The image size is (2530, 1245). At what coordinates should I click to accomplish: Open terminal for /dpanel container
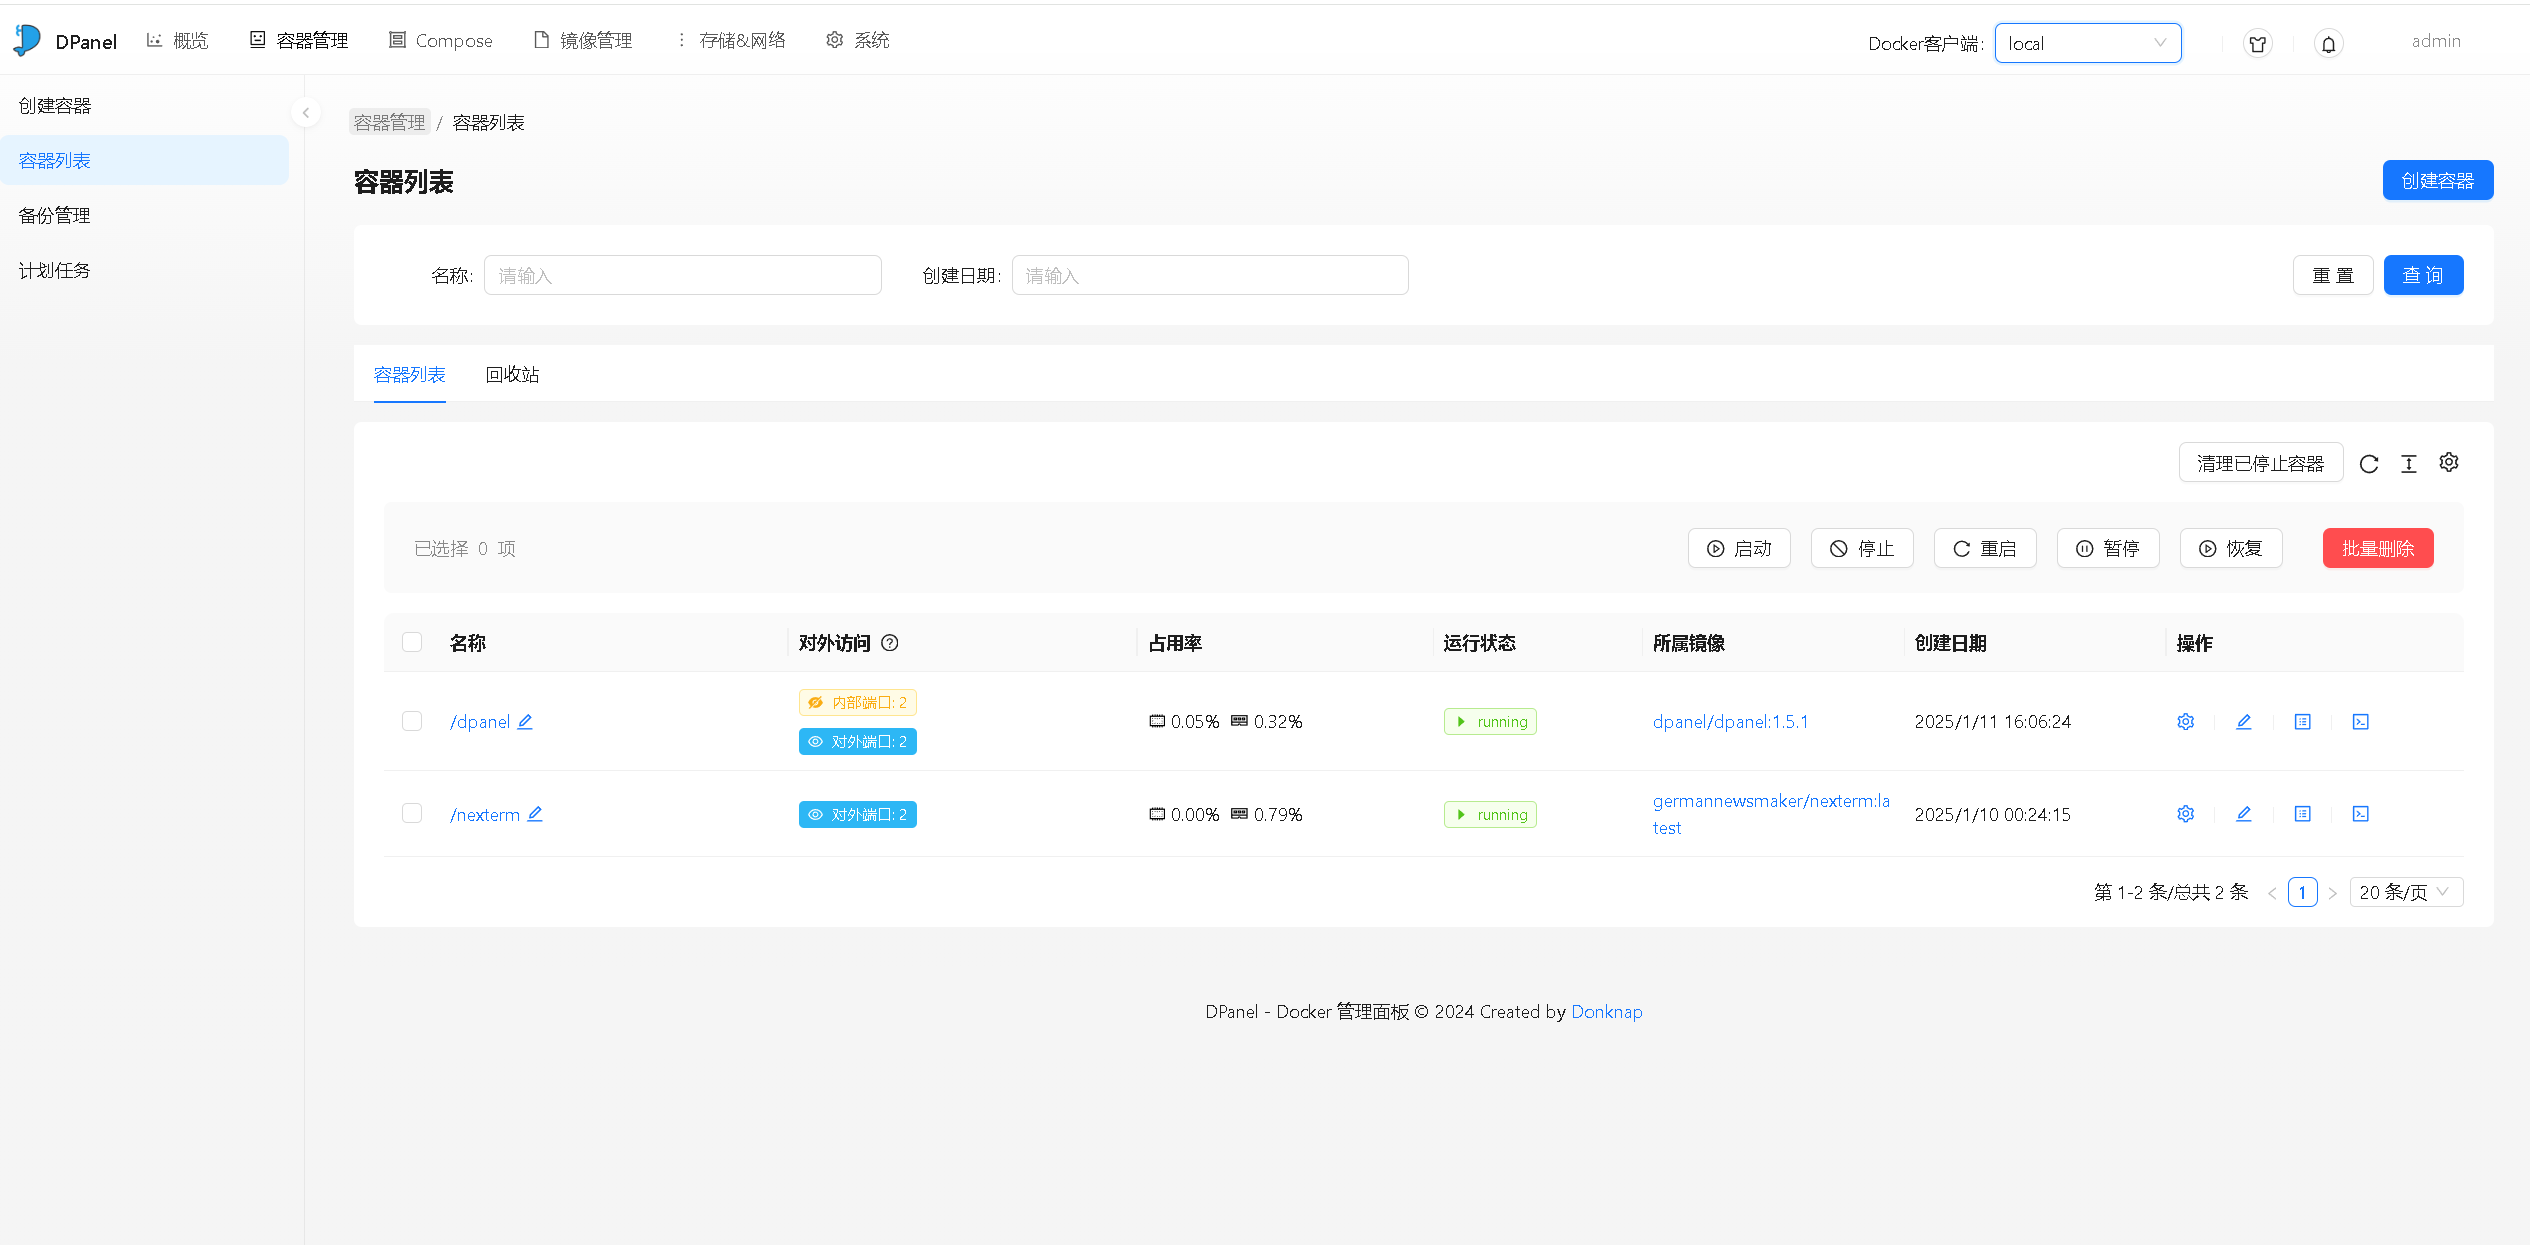click(x=2361, y=721)
